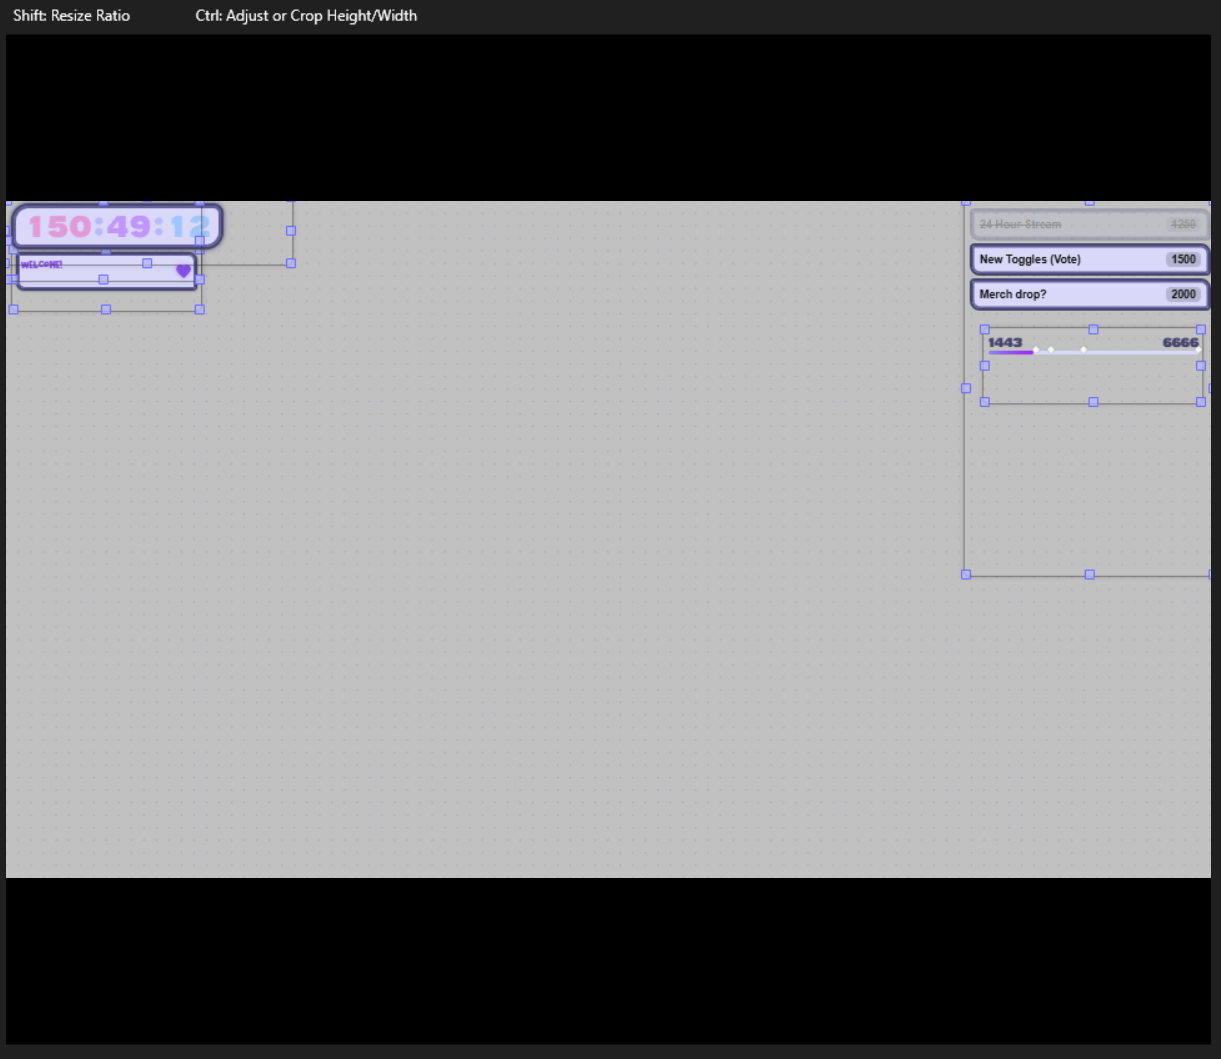Viewport: 1221px width, 1059px height.
Task: Grab bottom-left corner handle of large goals frame
Action: (x=966, y=575)
